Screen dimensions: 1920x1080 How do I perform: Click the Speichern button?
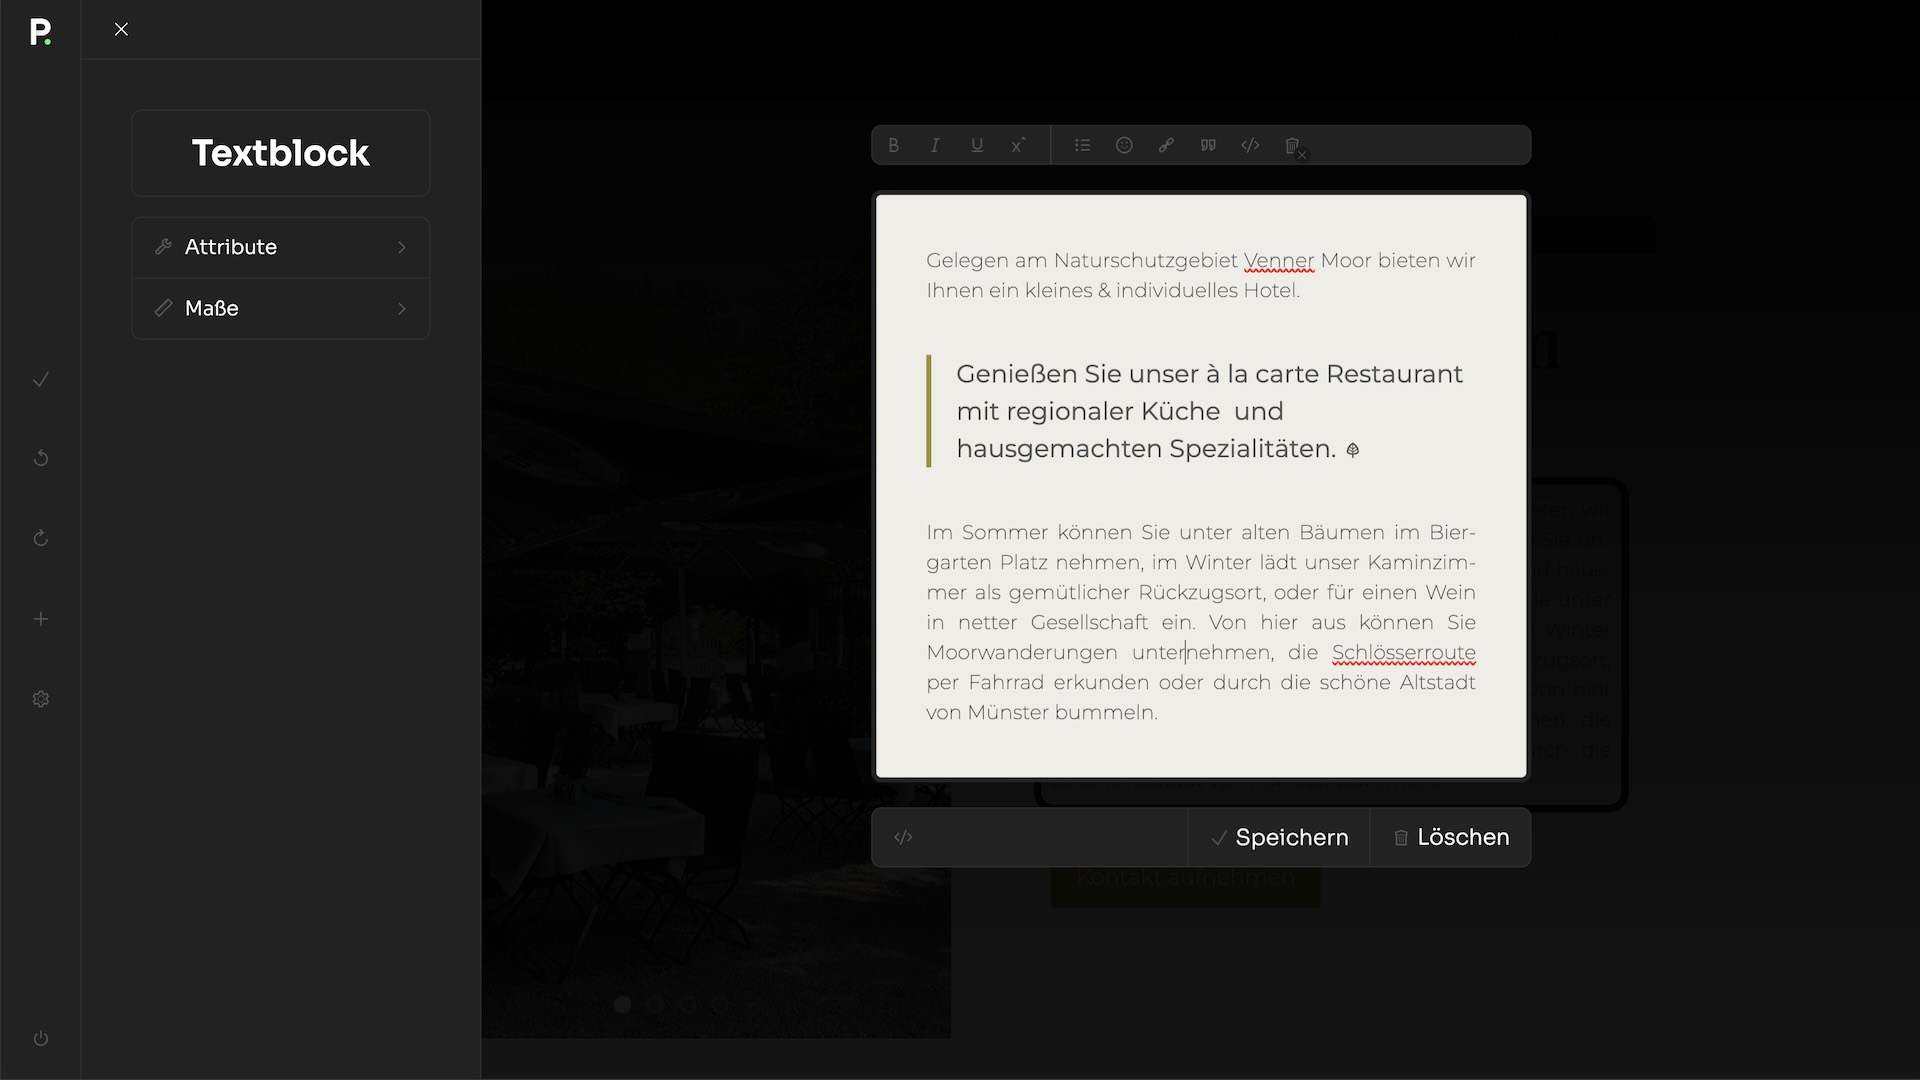click(1279, 838)
